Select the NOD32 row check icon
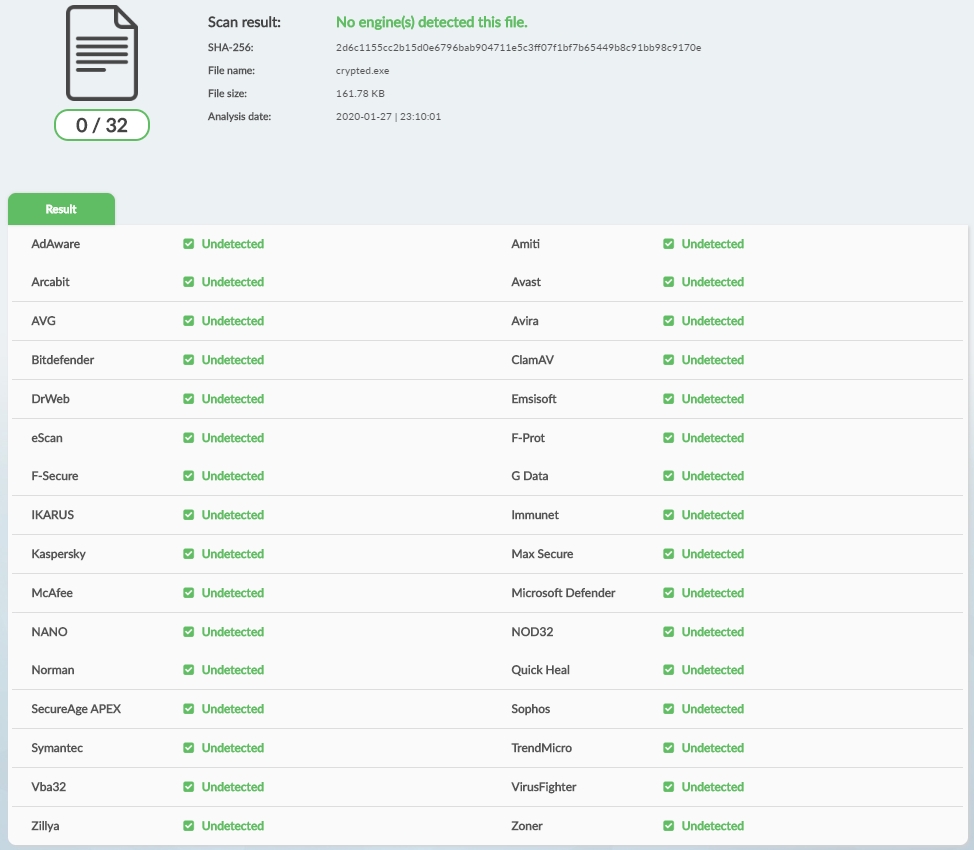The width and height of the screenshot is (974, 850). 668,632
